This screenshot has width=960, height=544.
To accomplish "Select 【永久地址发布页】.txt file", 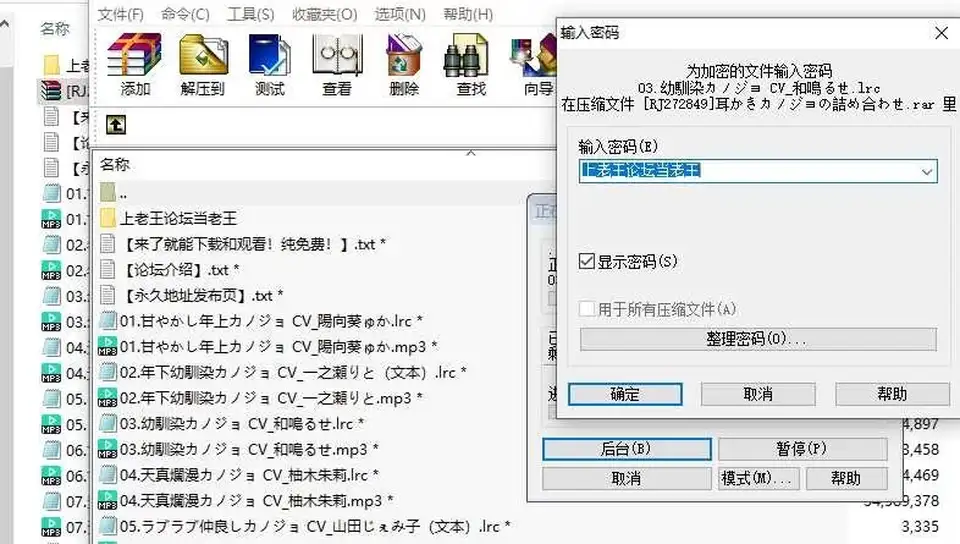I will click(x=191, y=296).
